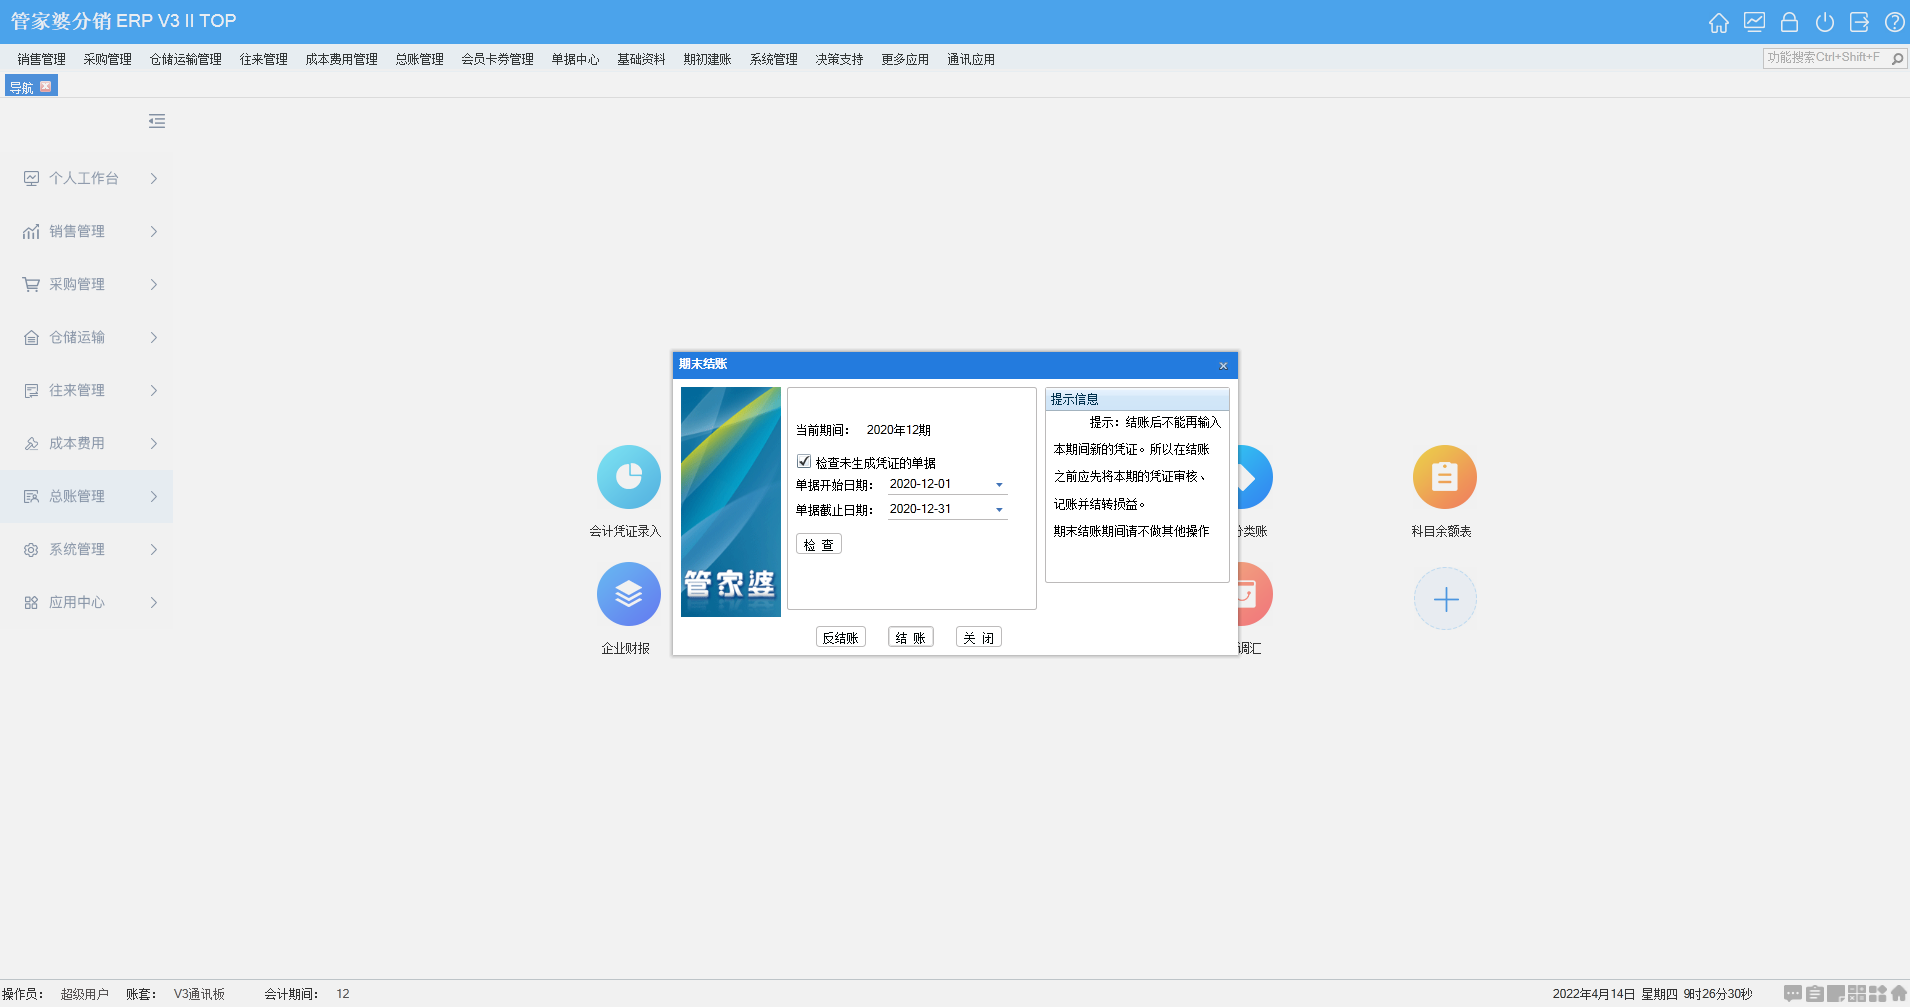Image resolution: width=1910 pixels, height=1007 pixels.
Task: Open the 销售管理 top menu
Action: coord(42,59)
